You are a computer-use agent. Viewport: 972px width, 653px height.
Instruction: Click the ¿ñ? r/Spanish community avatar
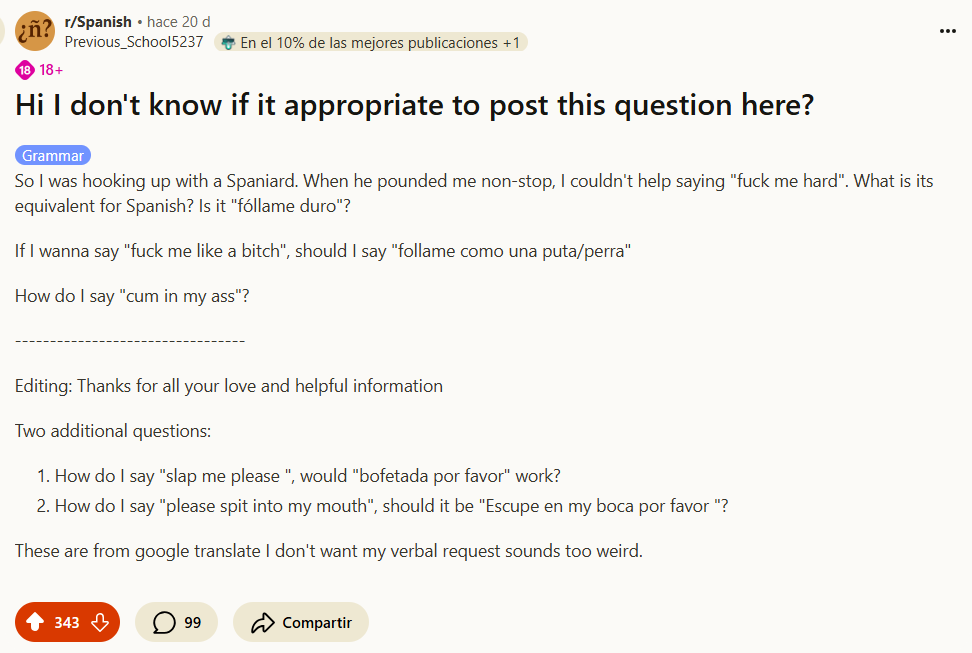pos(35,31)
